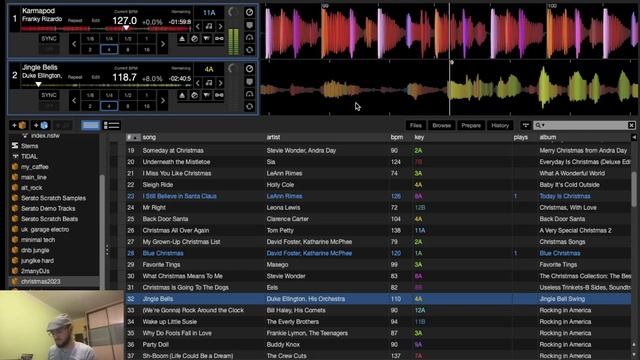The width and height of the screenshot is (640, 360).
Task: Click the tempo range clock icon deck 1
Action: coord(249,12)
